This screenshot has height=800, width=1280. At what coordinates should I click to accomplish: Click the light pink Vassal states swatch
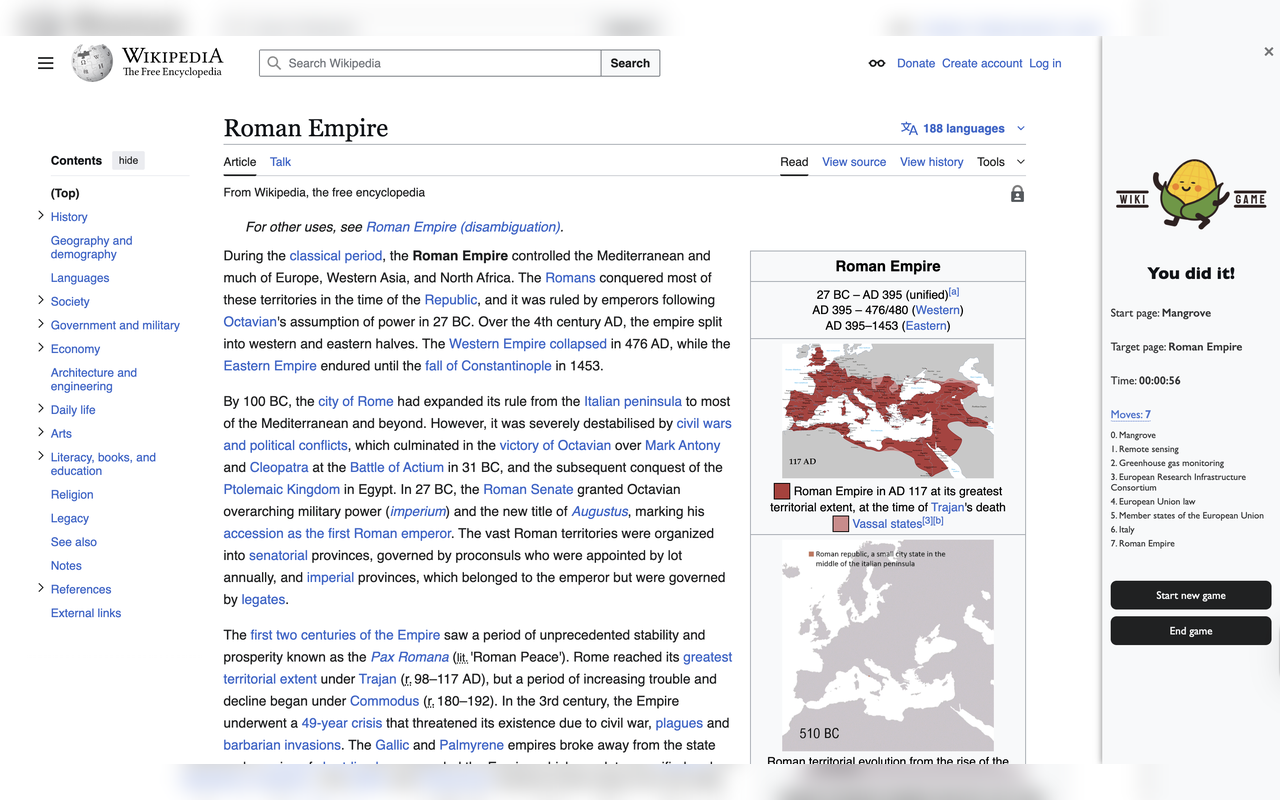(841, 523)
